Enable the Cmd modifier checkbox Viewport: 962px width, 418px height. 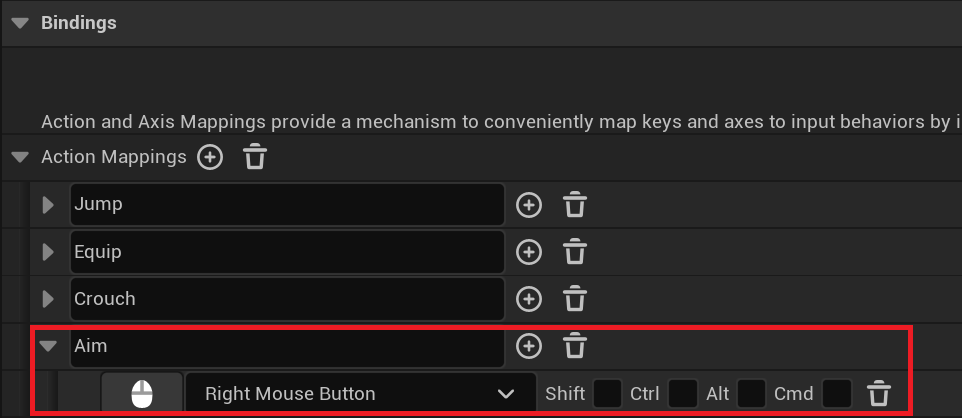(836, 394)
